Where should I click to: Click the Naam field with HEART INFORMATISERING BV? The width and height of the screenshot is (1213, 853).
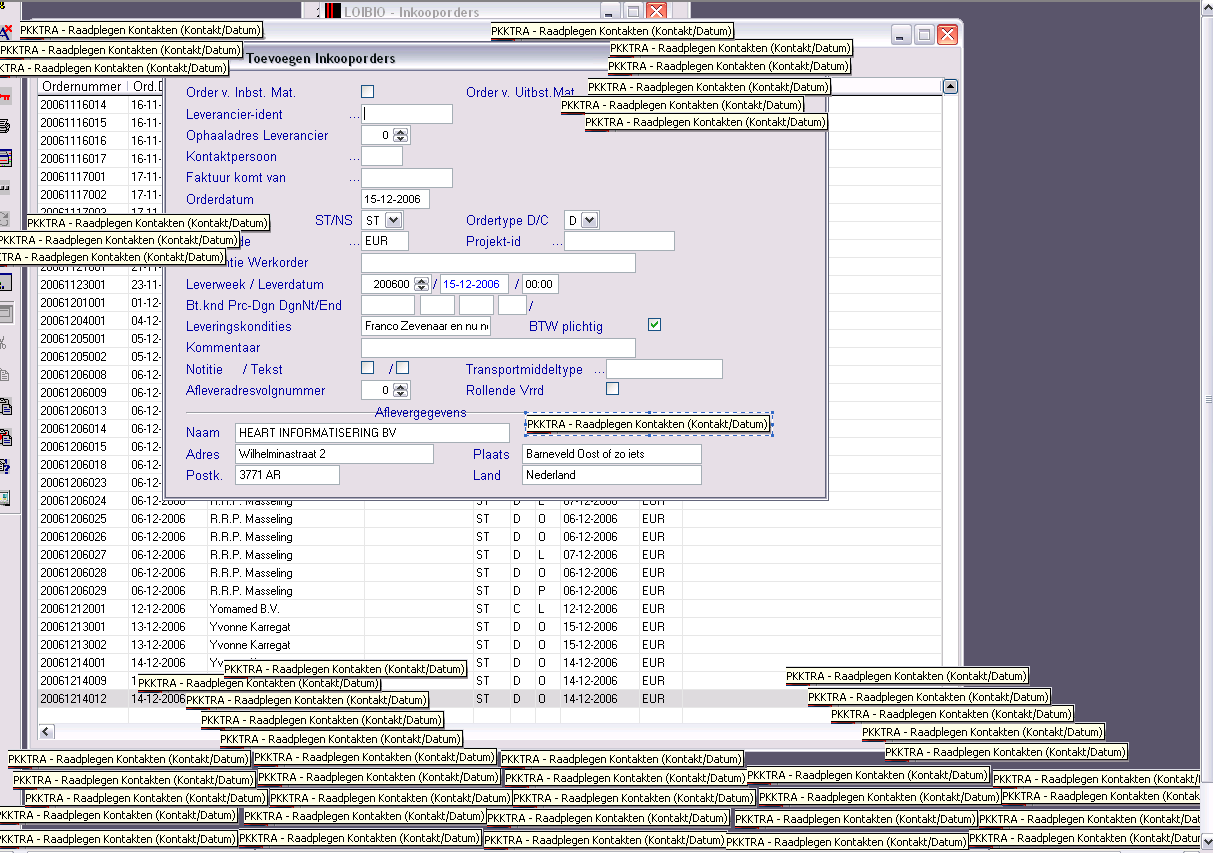372,433
